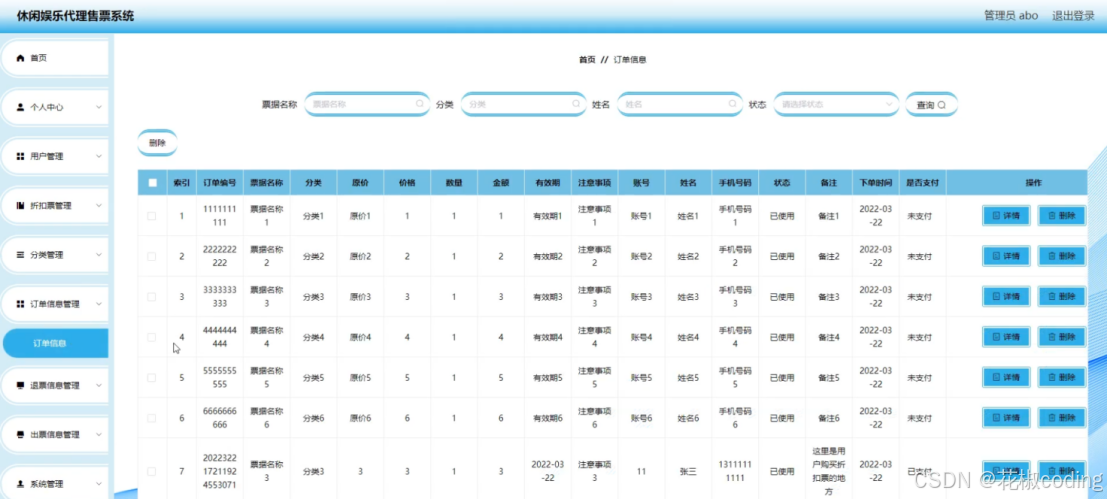Click search icon in 票据名称 field

[419, 104]
